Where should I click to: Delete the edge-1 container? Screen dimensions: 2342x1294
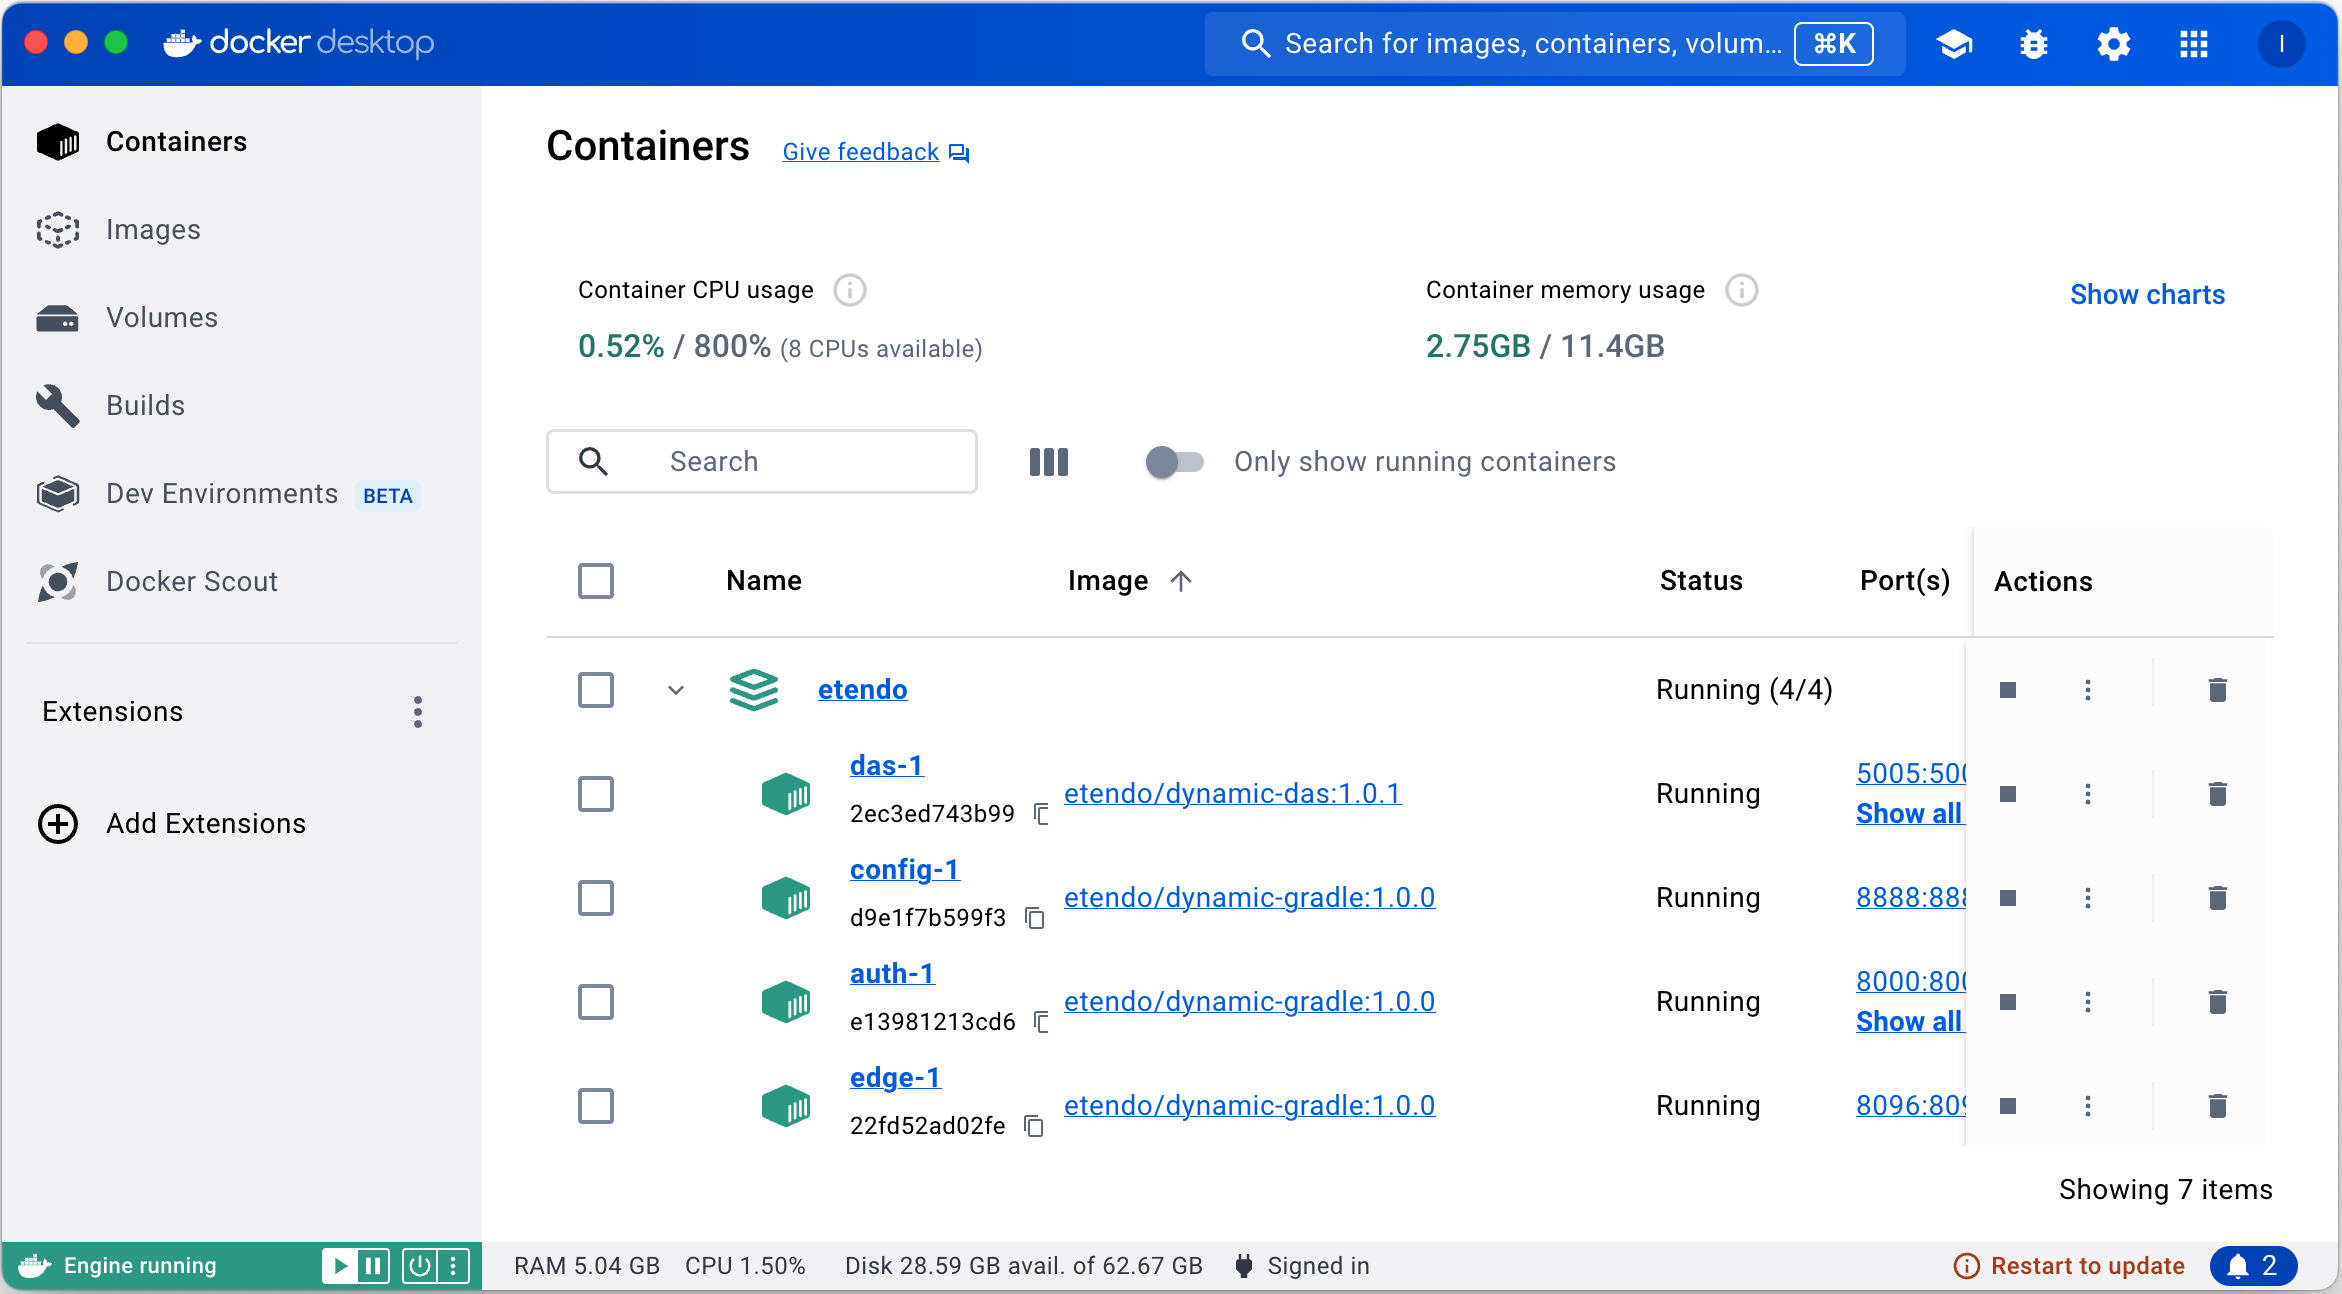pos(2217,1106)
